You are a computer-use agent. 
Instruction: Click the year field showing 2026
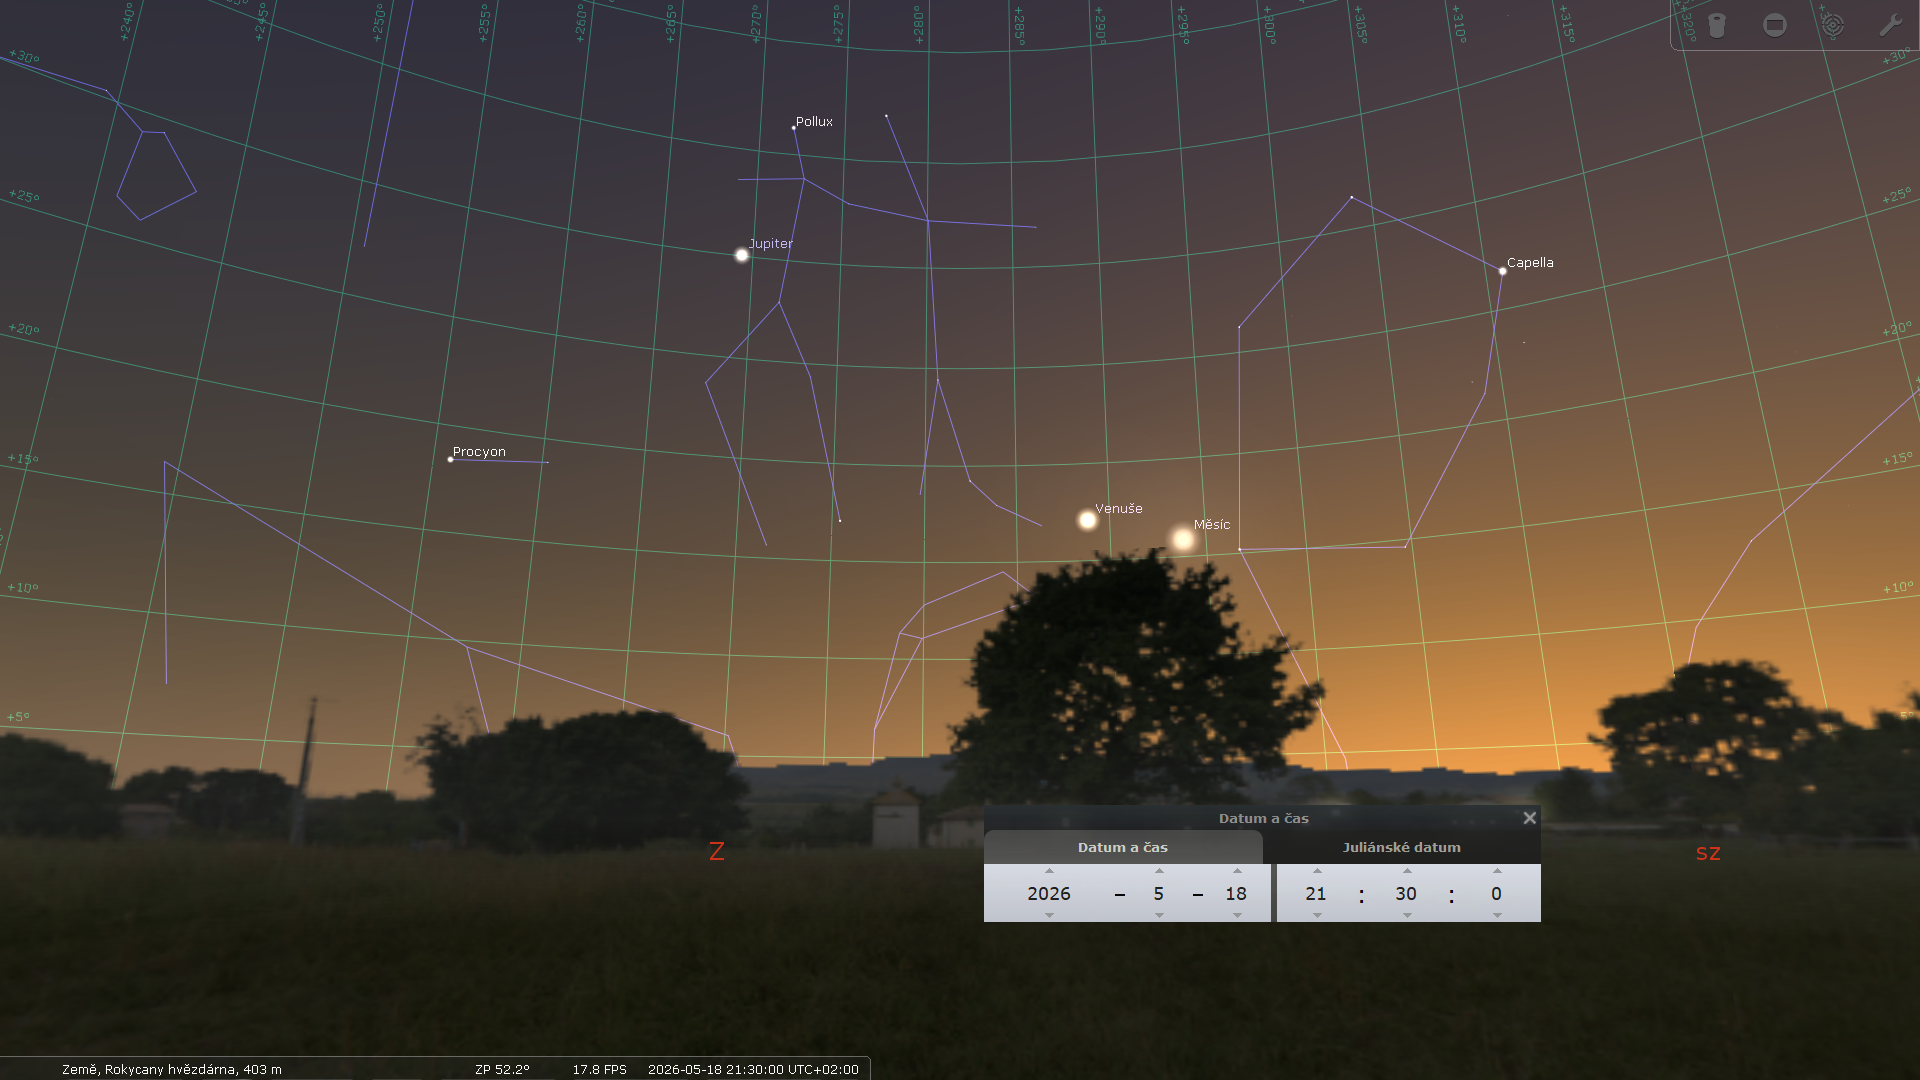coord(1049,894)
